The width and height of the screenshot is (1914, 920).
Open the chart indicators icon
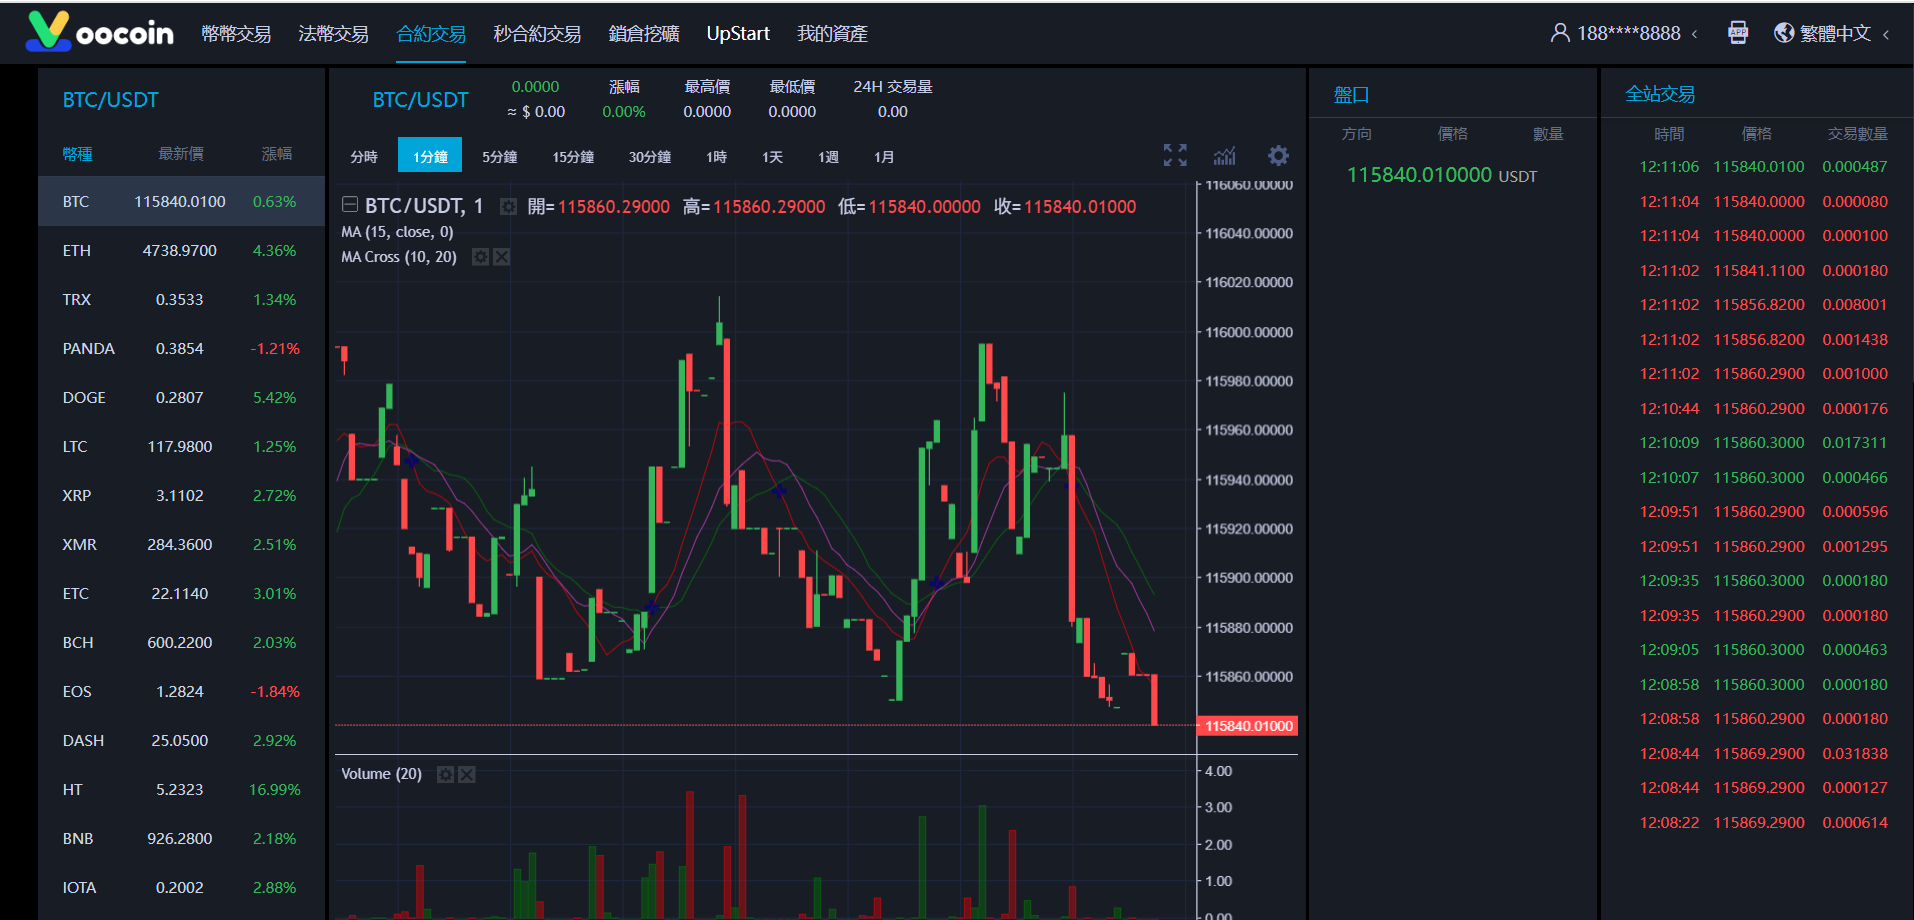pos(1225,155)
